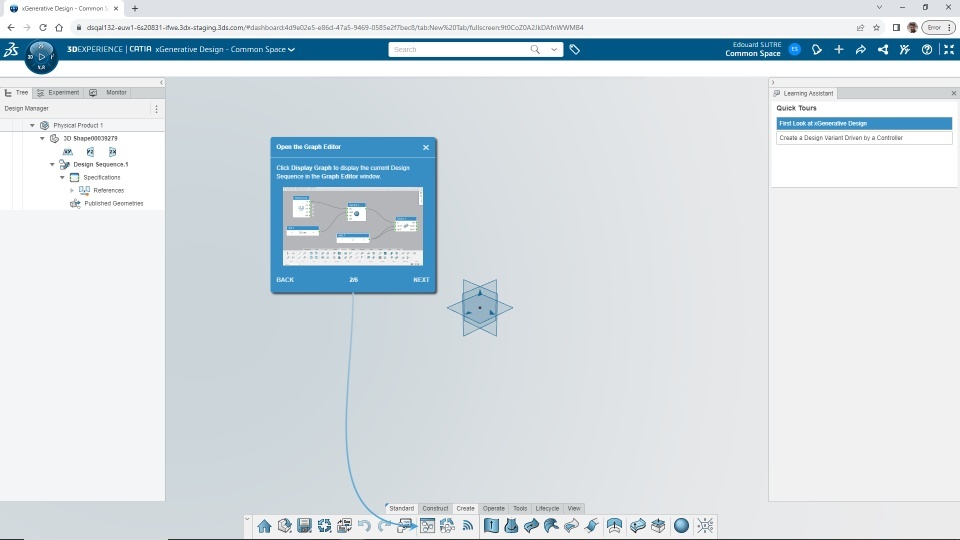Image resolution: width=960 pixels, height=540 pixels.
Task: Toggle fullscreen icon in top bar
Action: (x=949, y=50)
